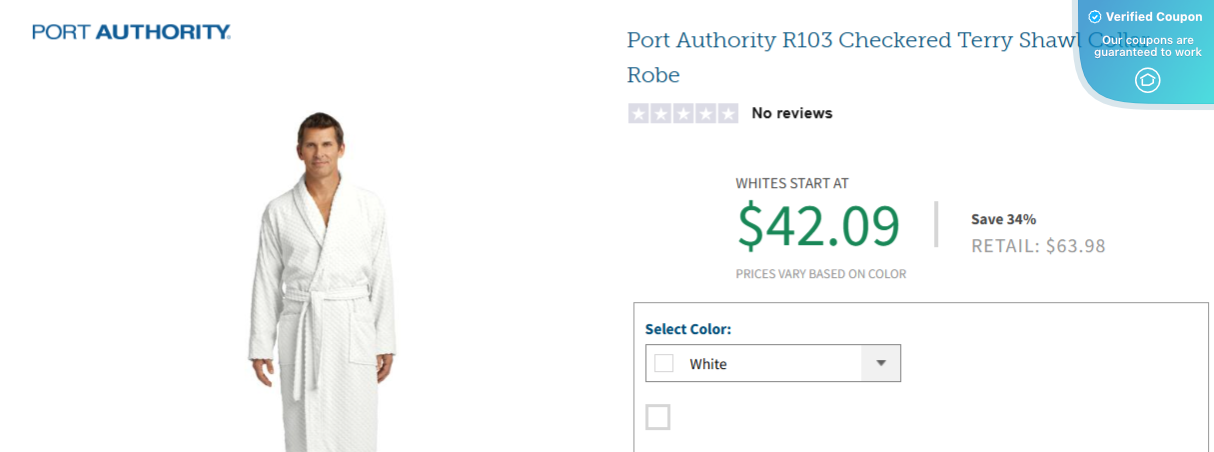The width and height of the screenshot is (1214, 452).
Task: Select the third rating star
Action: click(x=683, y=114)
